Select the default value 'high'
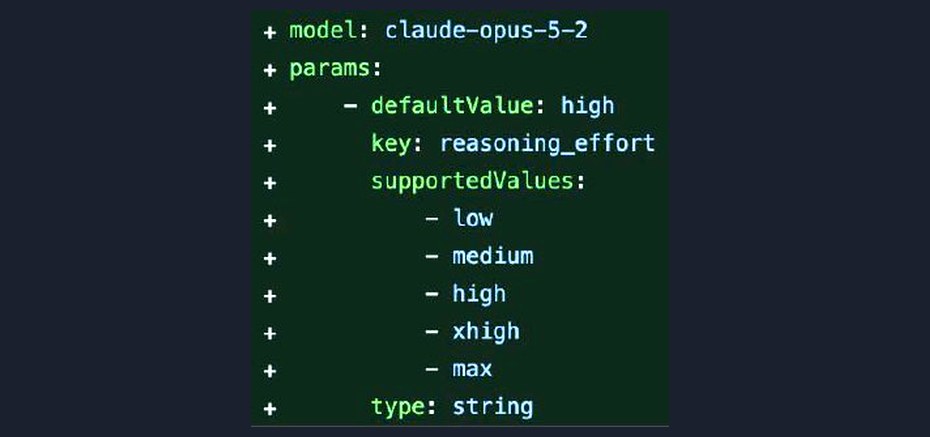930x437 pixels. pyautogui.click(x=588, y=107)
